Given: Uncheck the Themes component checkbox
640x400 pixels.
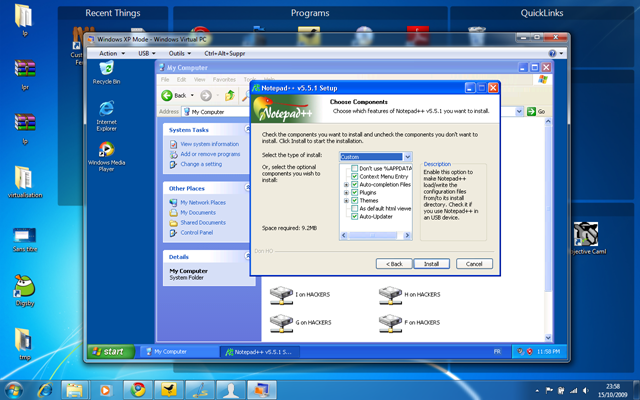Looking at the screenshot, I should coord(355,200).
